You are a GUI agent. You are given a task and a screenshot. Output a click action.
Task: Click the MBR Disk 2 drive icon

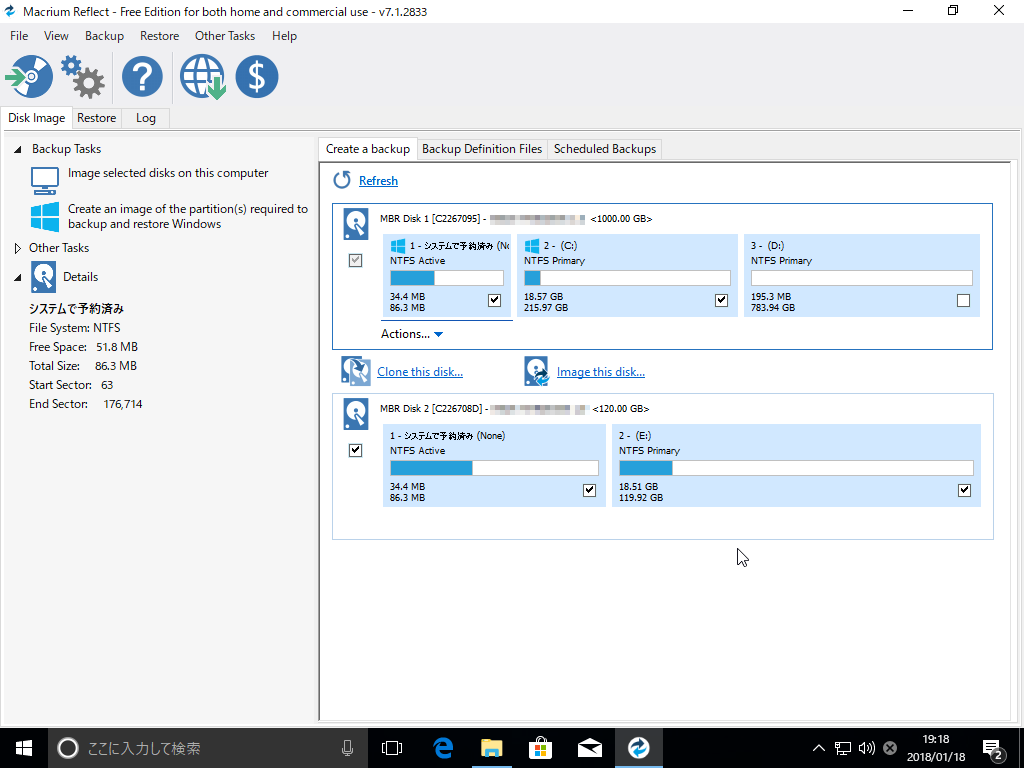pos(356,414)
